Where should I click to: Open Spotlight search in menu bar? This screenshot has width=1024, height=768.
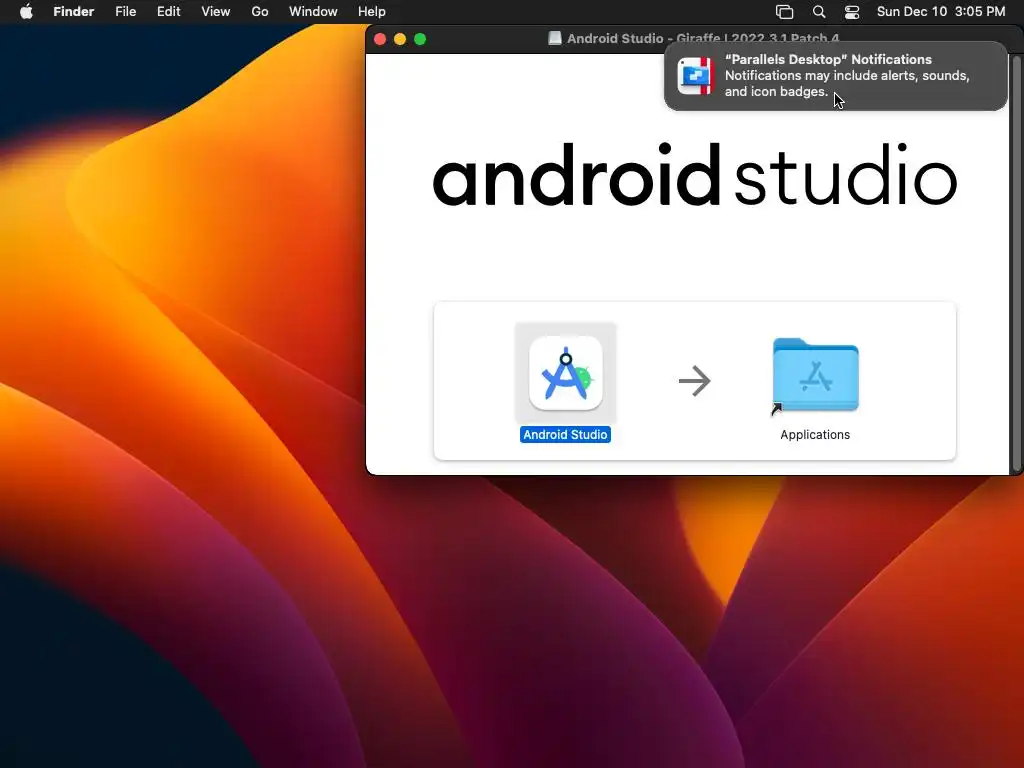(x=819, y=12)
